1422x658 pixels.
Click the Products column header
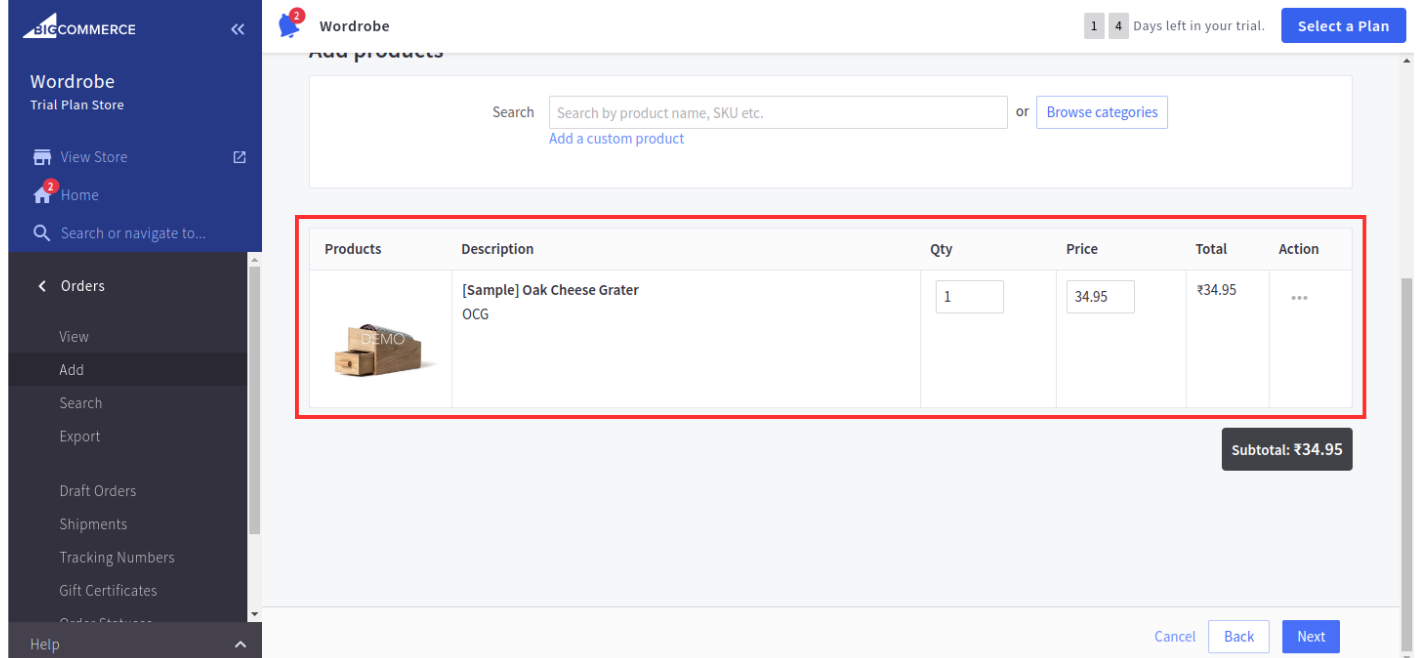pos(353,249)
